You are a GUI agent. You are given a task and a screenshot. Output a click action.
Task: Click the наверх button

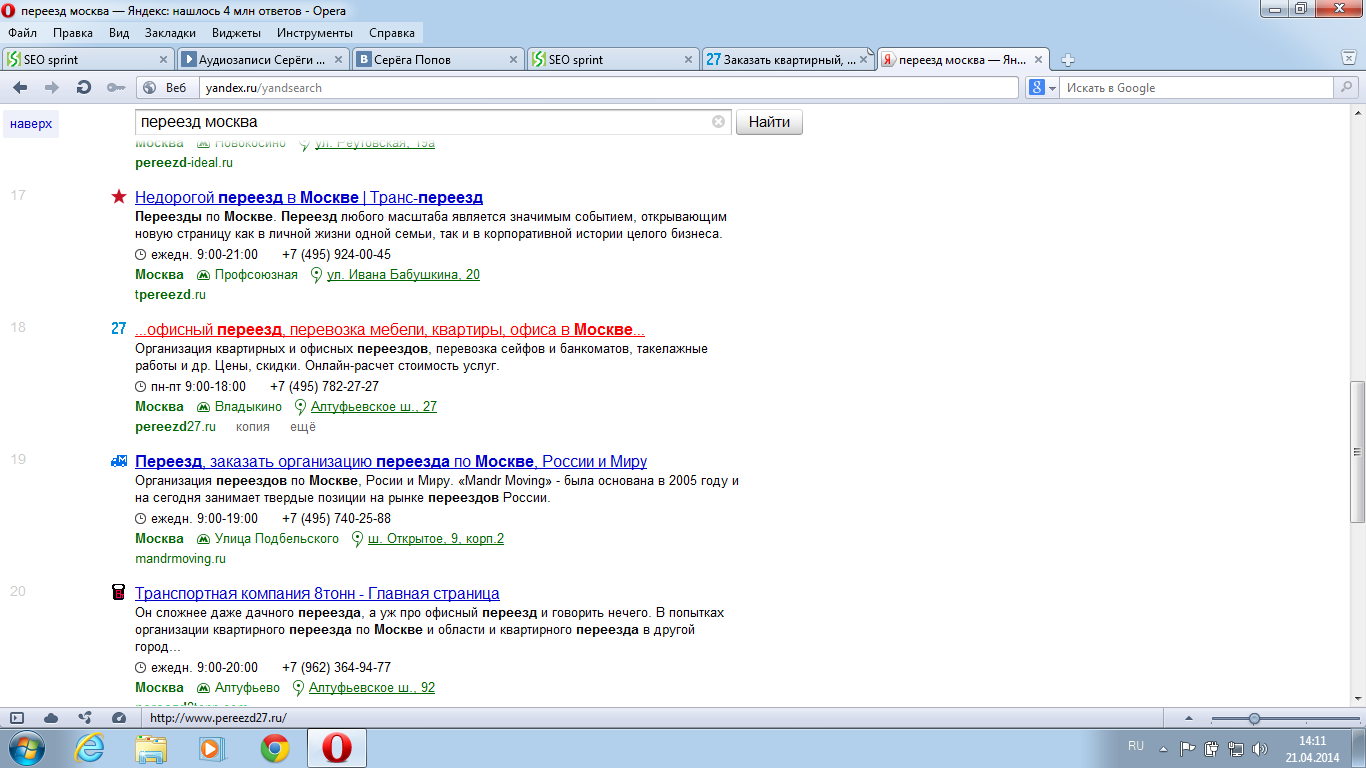[x=30, y=124]
